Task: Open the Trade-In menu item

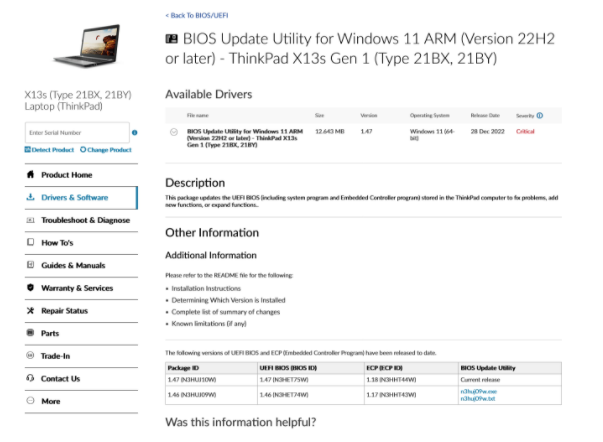Action: (81, 356)
